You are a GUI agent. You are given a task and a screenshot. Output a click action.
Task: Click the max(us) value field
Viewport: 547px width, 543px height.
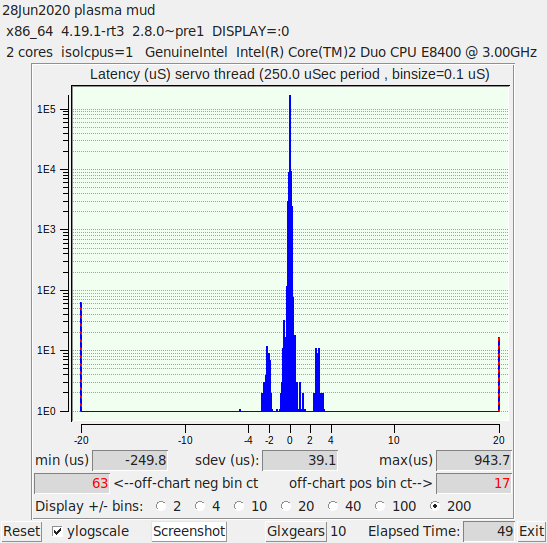[x=474, y=460]
